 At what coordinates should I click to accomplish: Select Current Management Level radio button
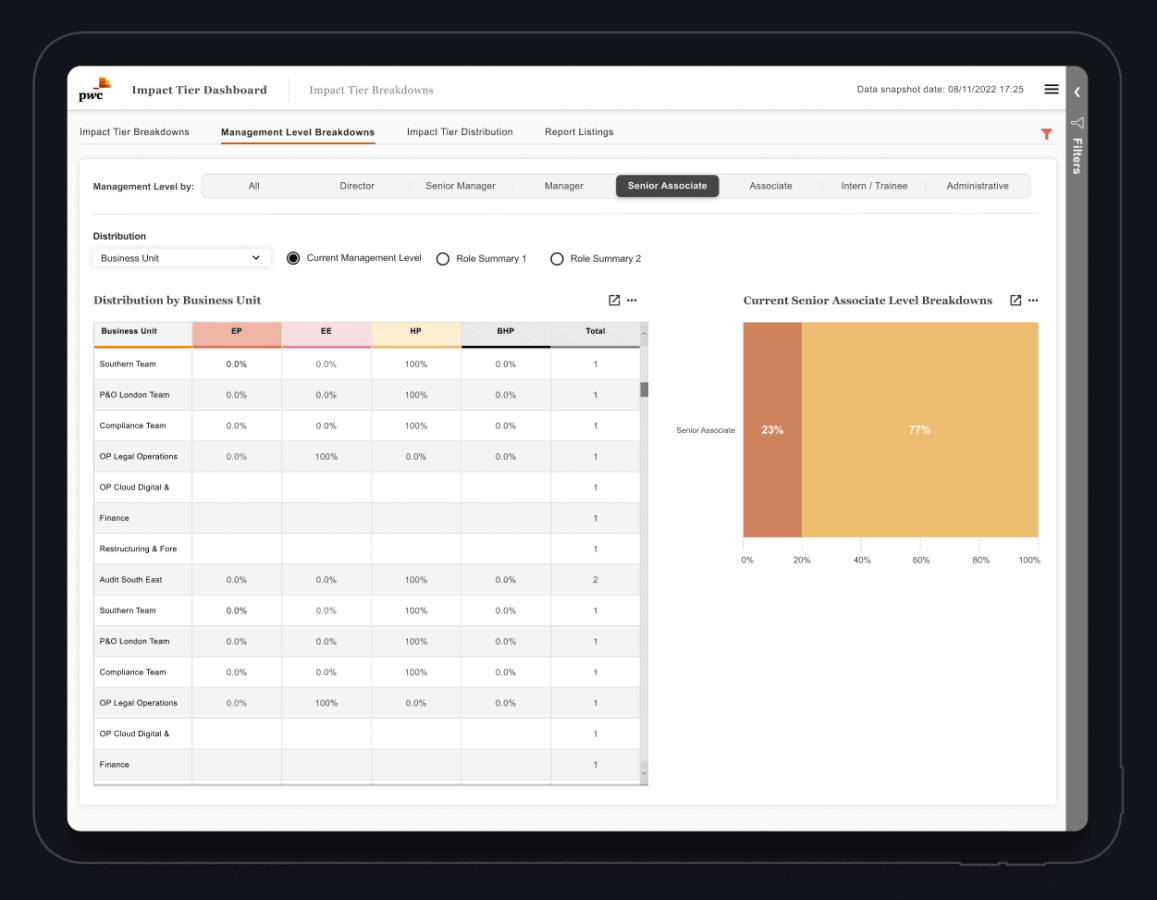tap(293, 258)
